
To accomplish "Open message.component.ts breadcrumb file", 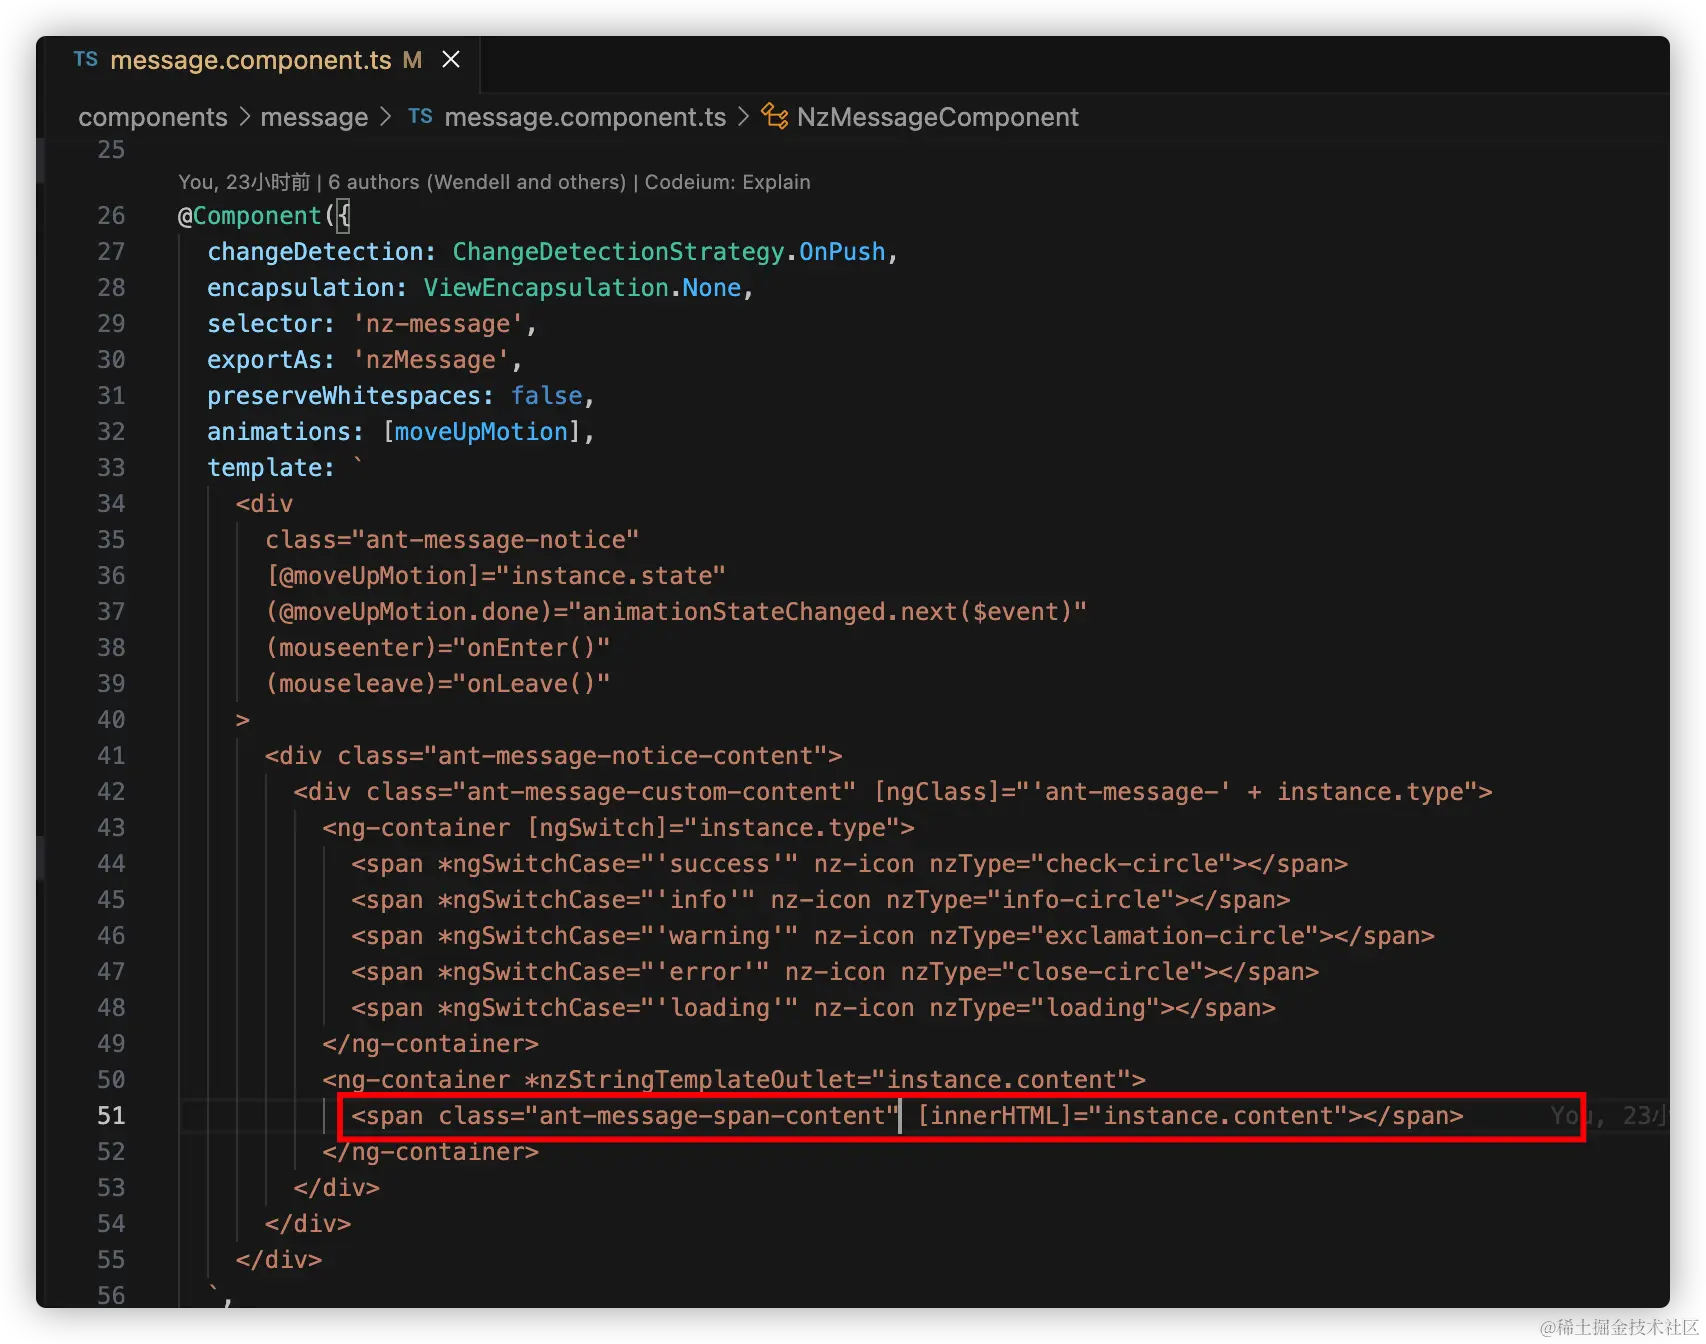I will click(x=585, y=117).
